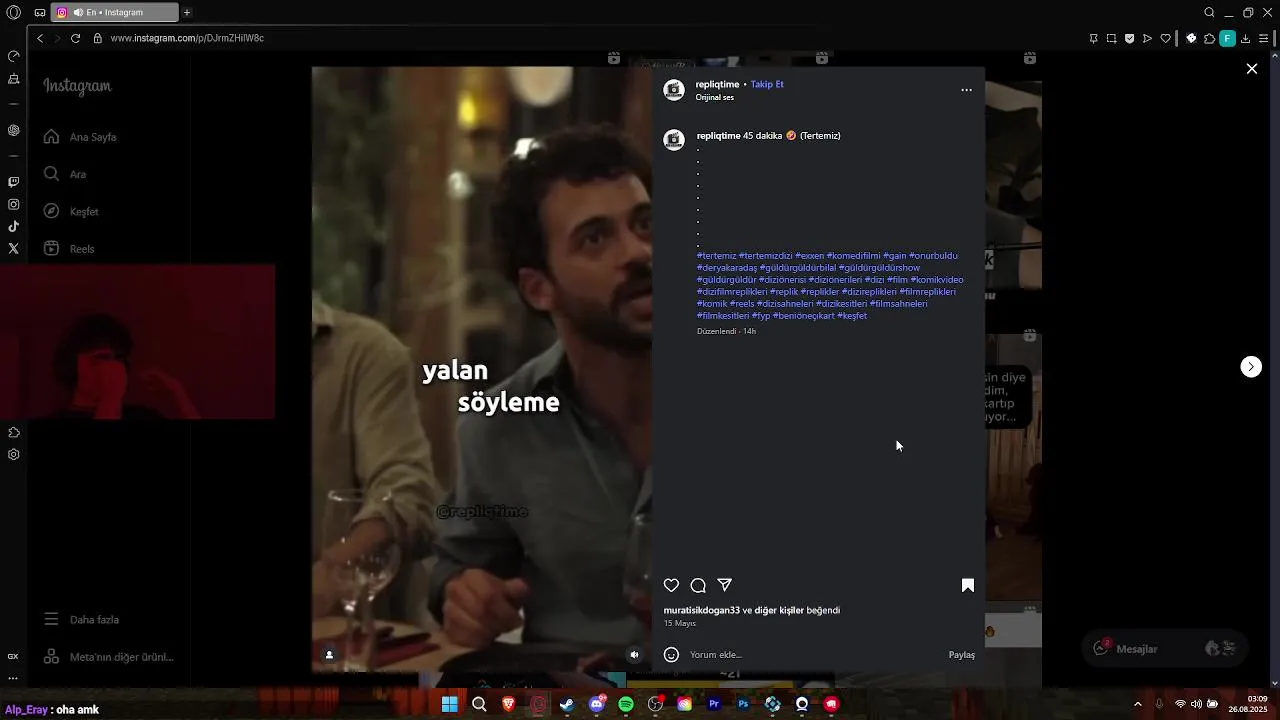
Task: Open Spotify from the taskbar
Action: coord(626,704)
